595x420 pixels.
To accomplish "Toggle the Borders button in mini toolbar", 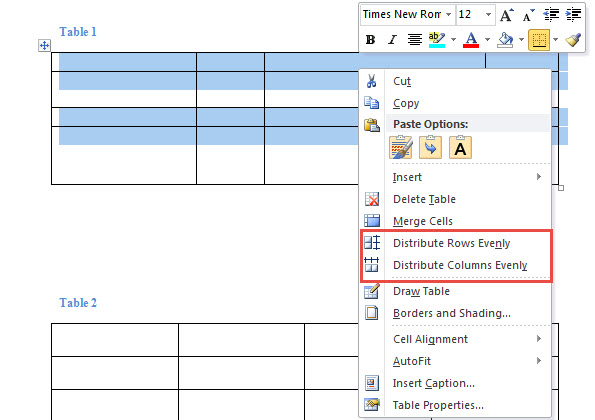I will click(x=539, y=39).
